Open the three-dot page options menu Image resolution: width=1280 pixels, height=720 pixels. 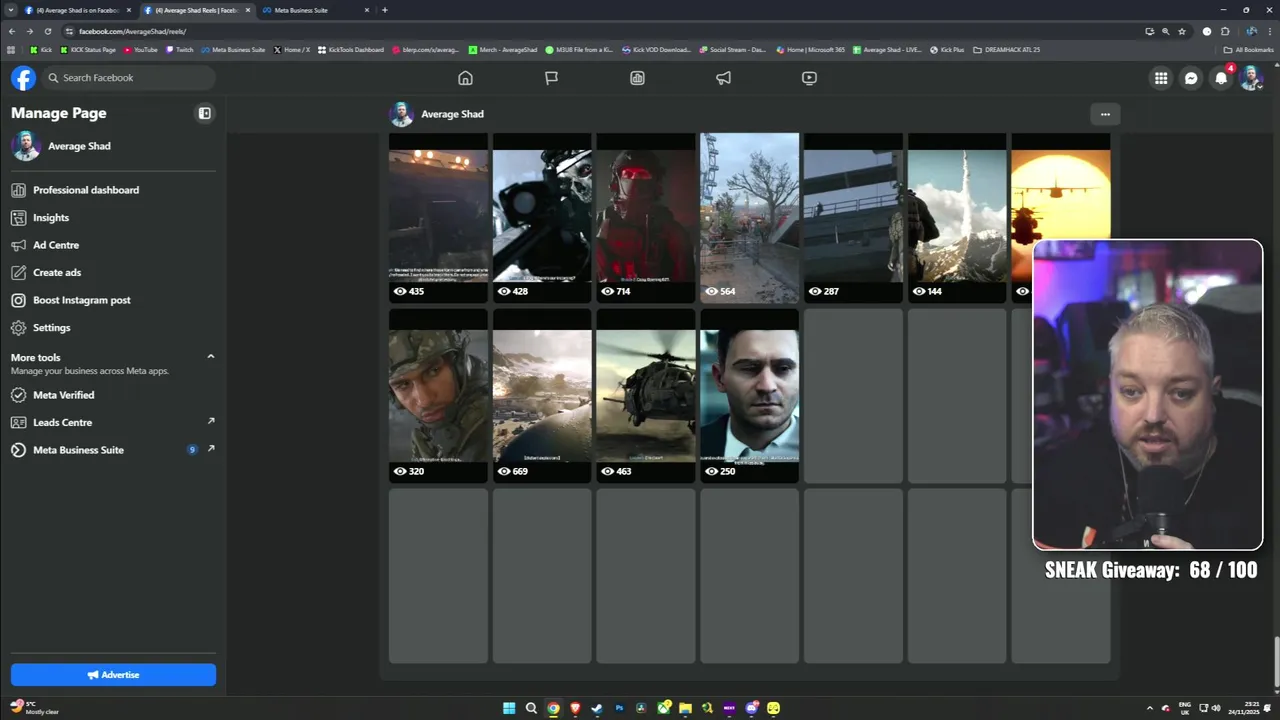1105,114
